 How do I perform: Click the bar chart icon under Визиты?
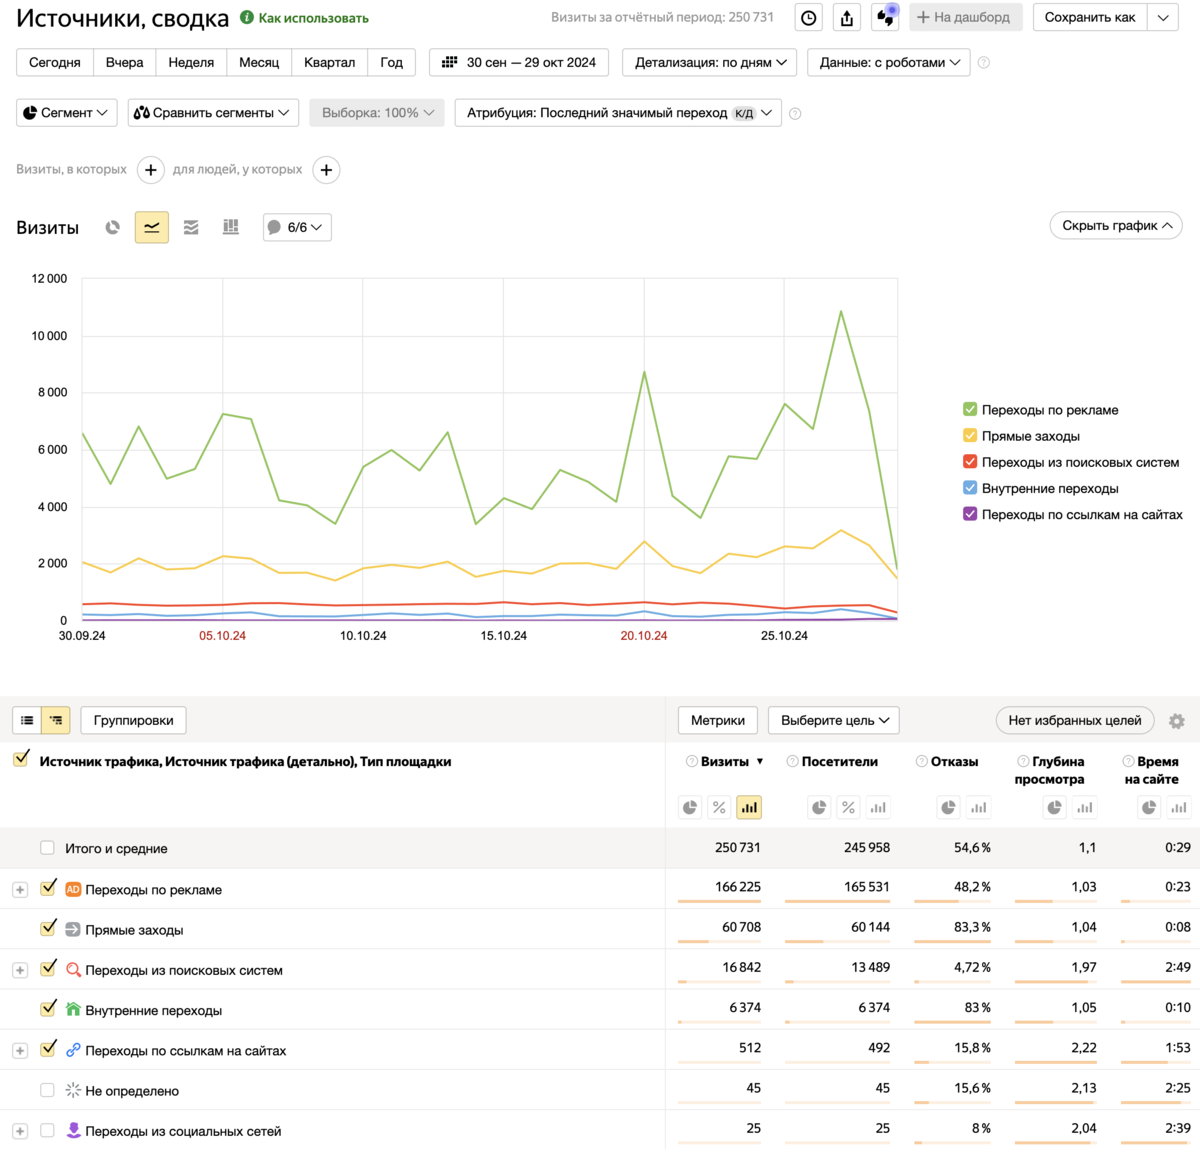click(749, 808)
